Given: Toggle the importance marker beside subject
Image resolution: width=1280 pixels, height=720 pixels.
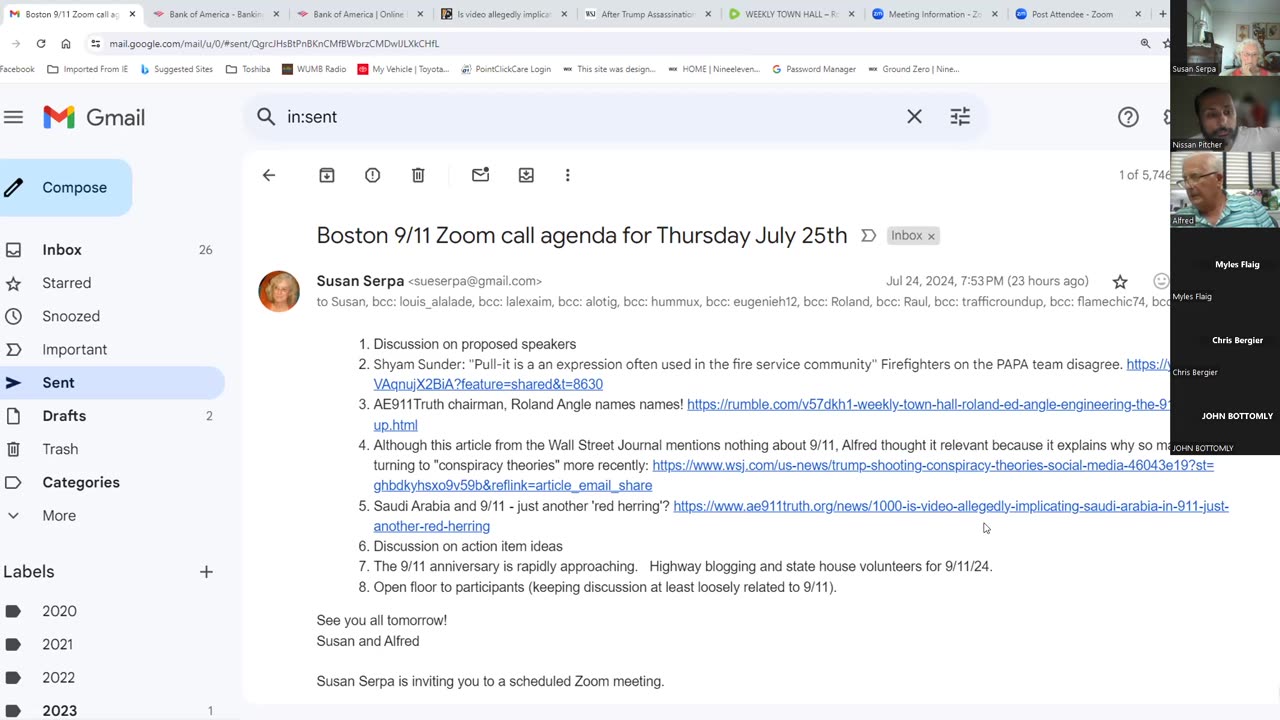Looking at the screenshot, I should pyautogui.click(x=868, y=236).
